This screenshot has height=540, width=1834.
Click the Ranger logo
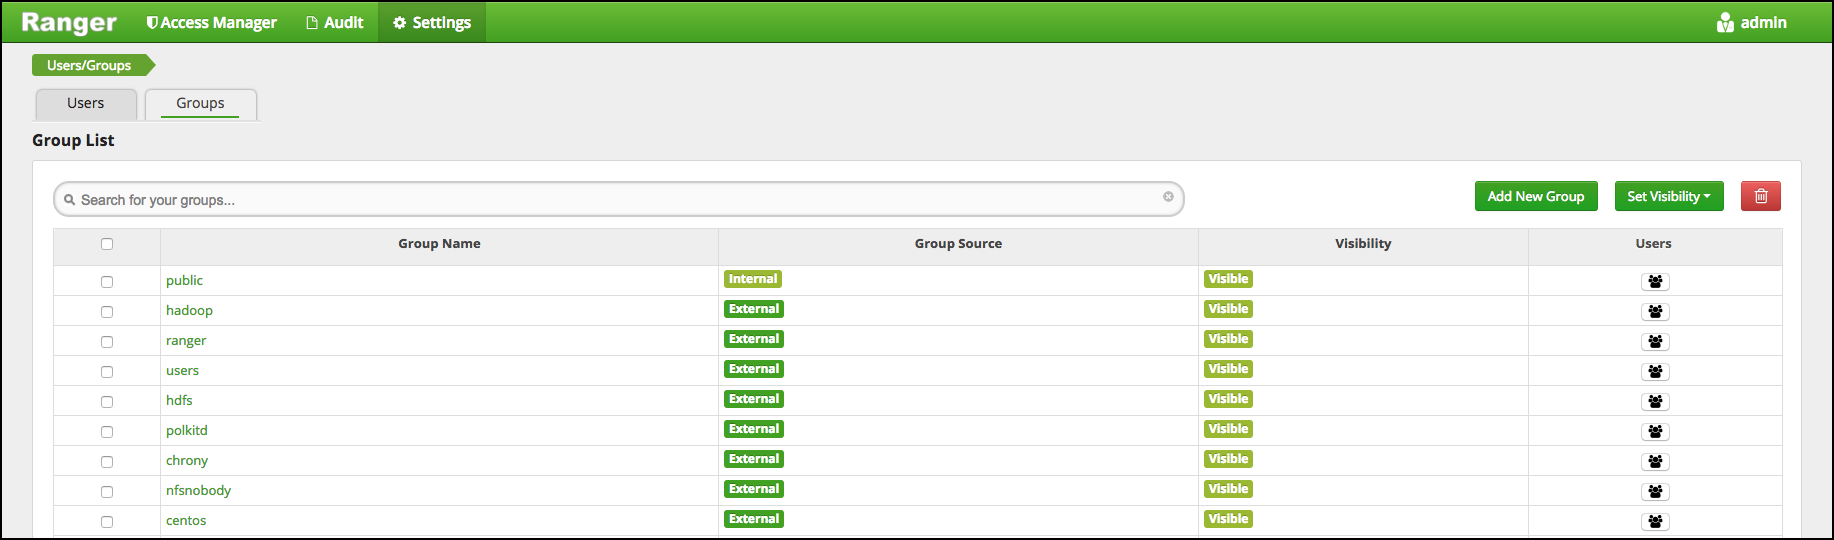point(69,22)
